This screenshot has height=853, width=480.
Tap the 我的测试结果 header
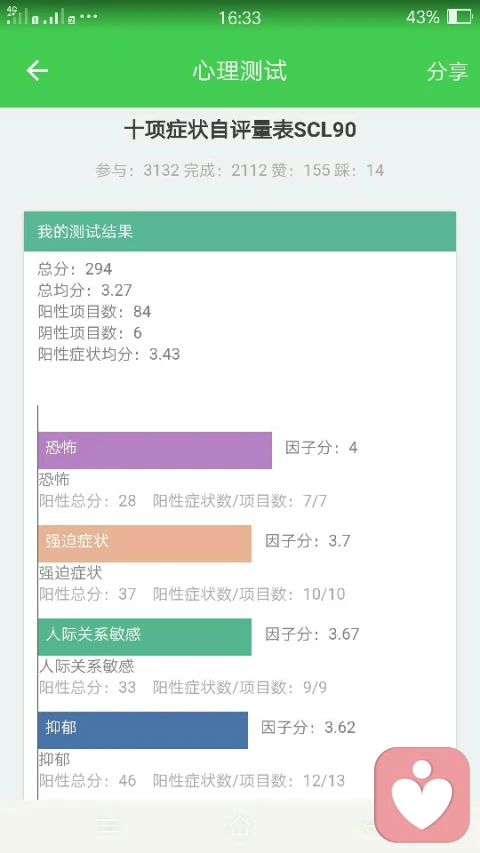tap(239, 231)
